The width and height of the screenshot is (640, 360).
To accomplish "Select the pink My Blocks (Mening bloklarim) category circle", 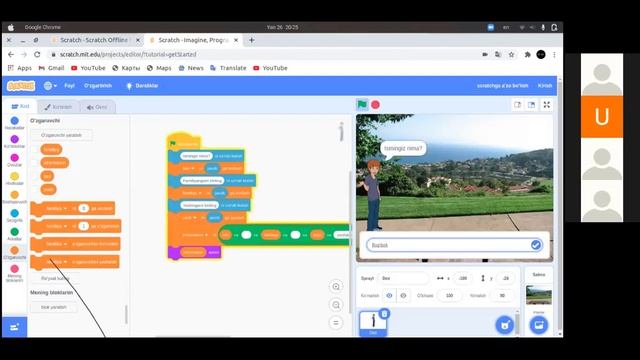I will 15,269.
